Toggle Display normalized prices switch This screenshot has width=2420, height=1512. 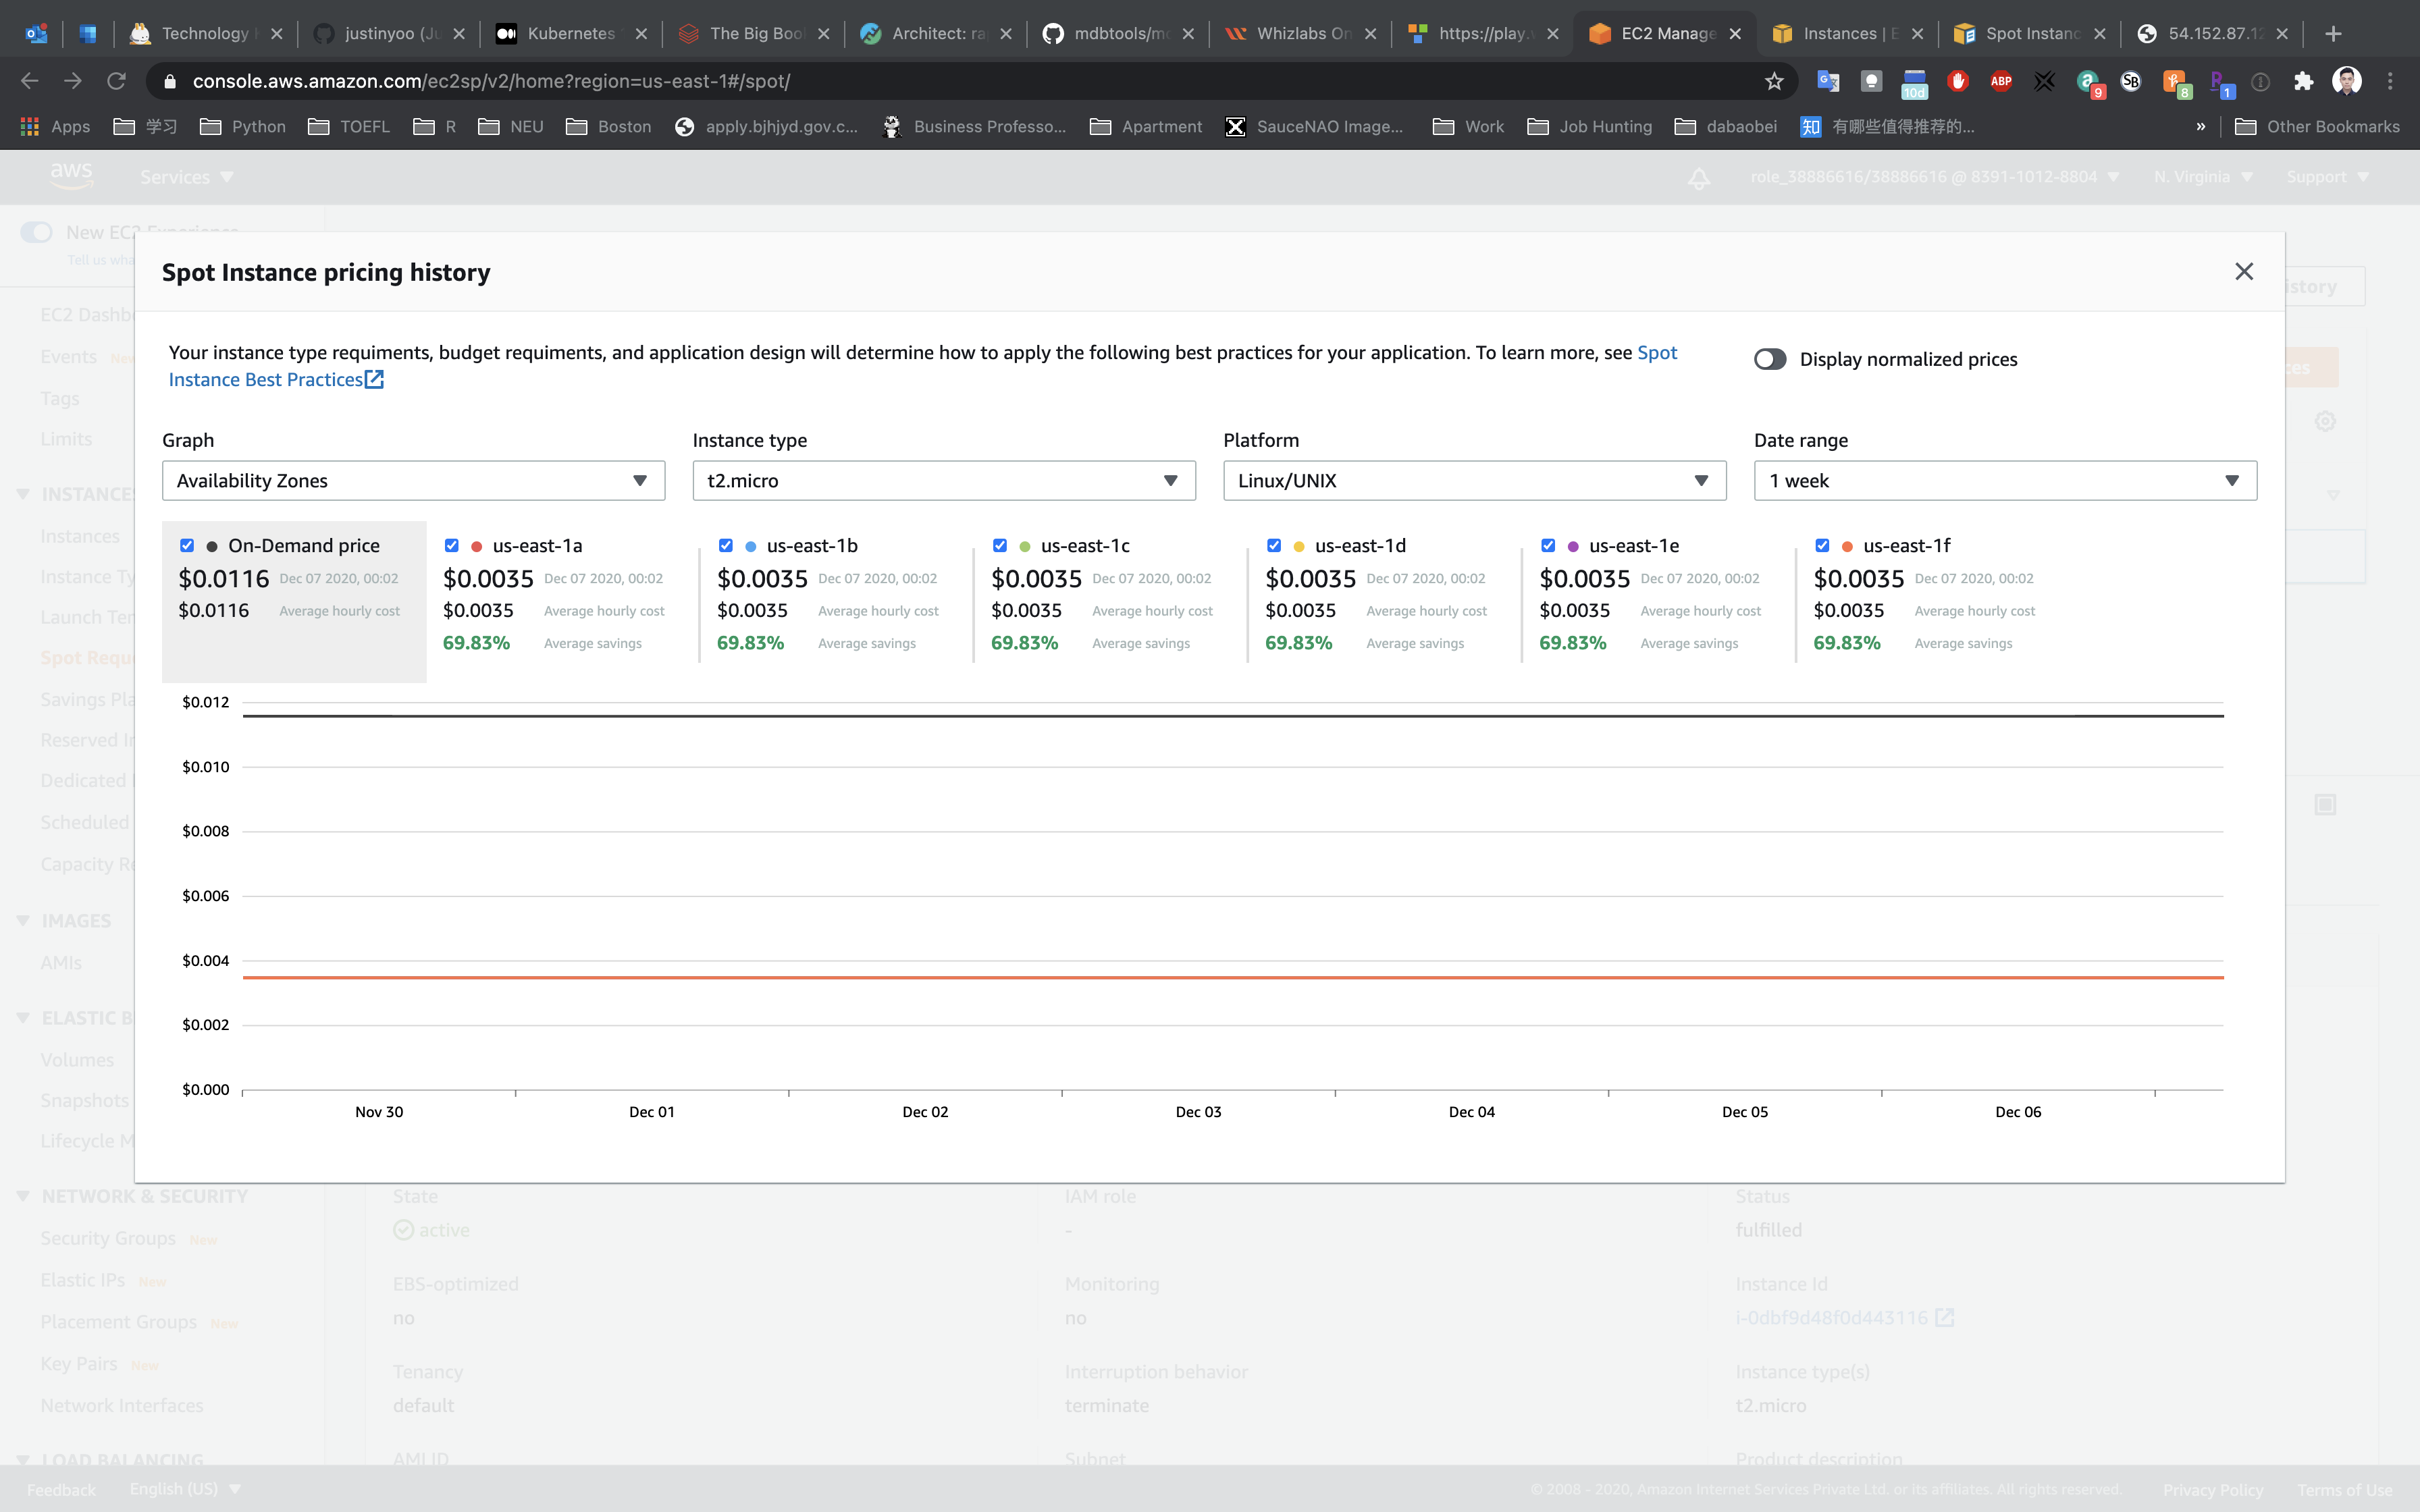[x=1770, y=359]
